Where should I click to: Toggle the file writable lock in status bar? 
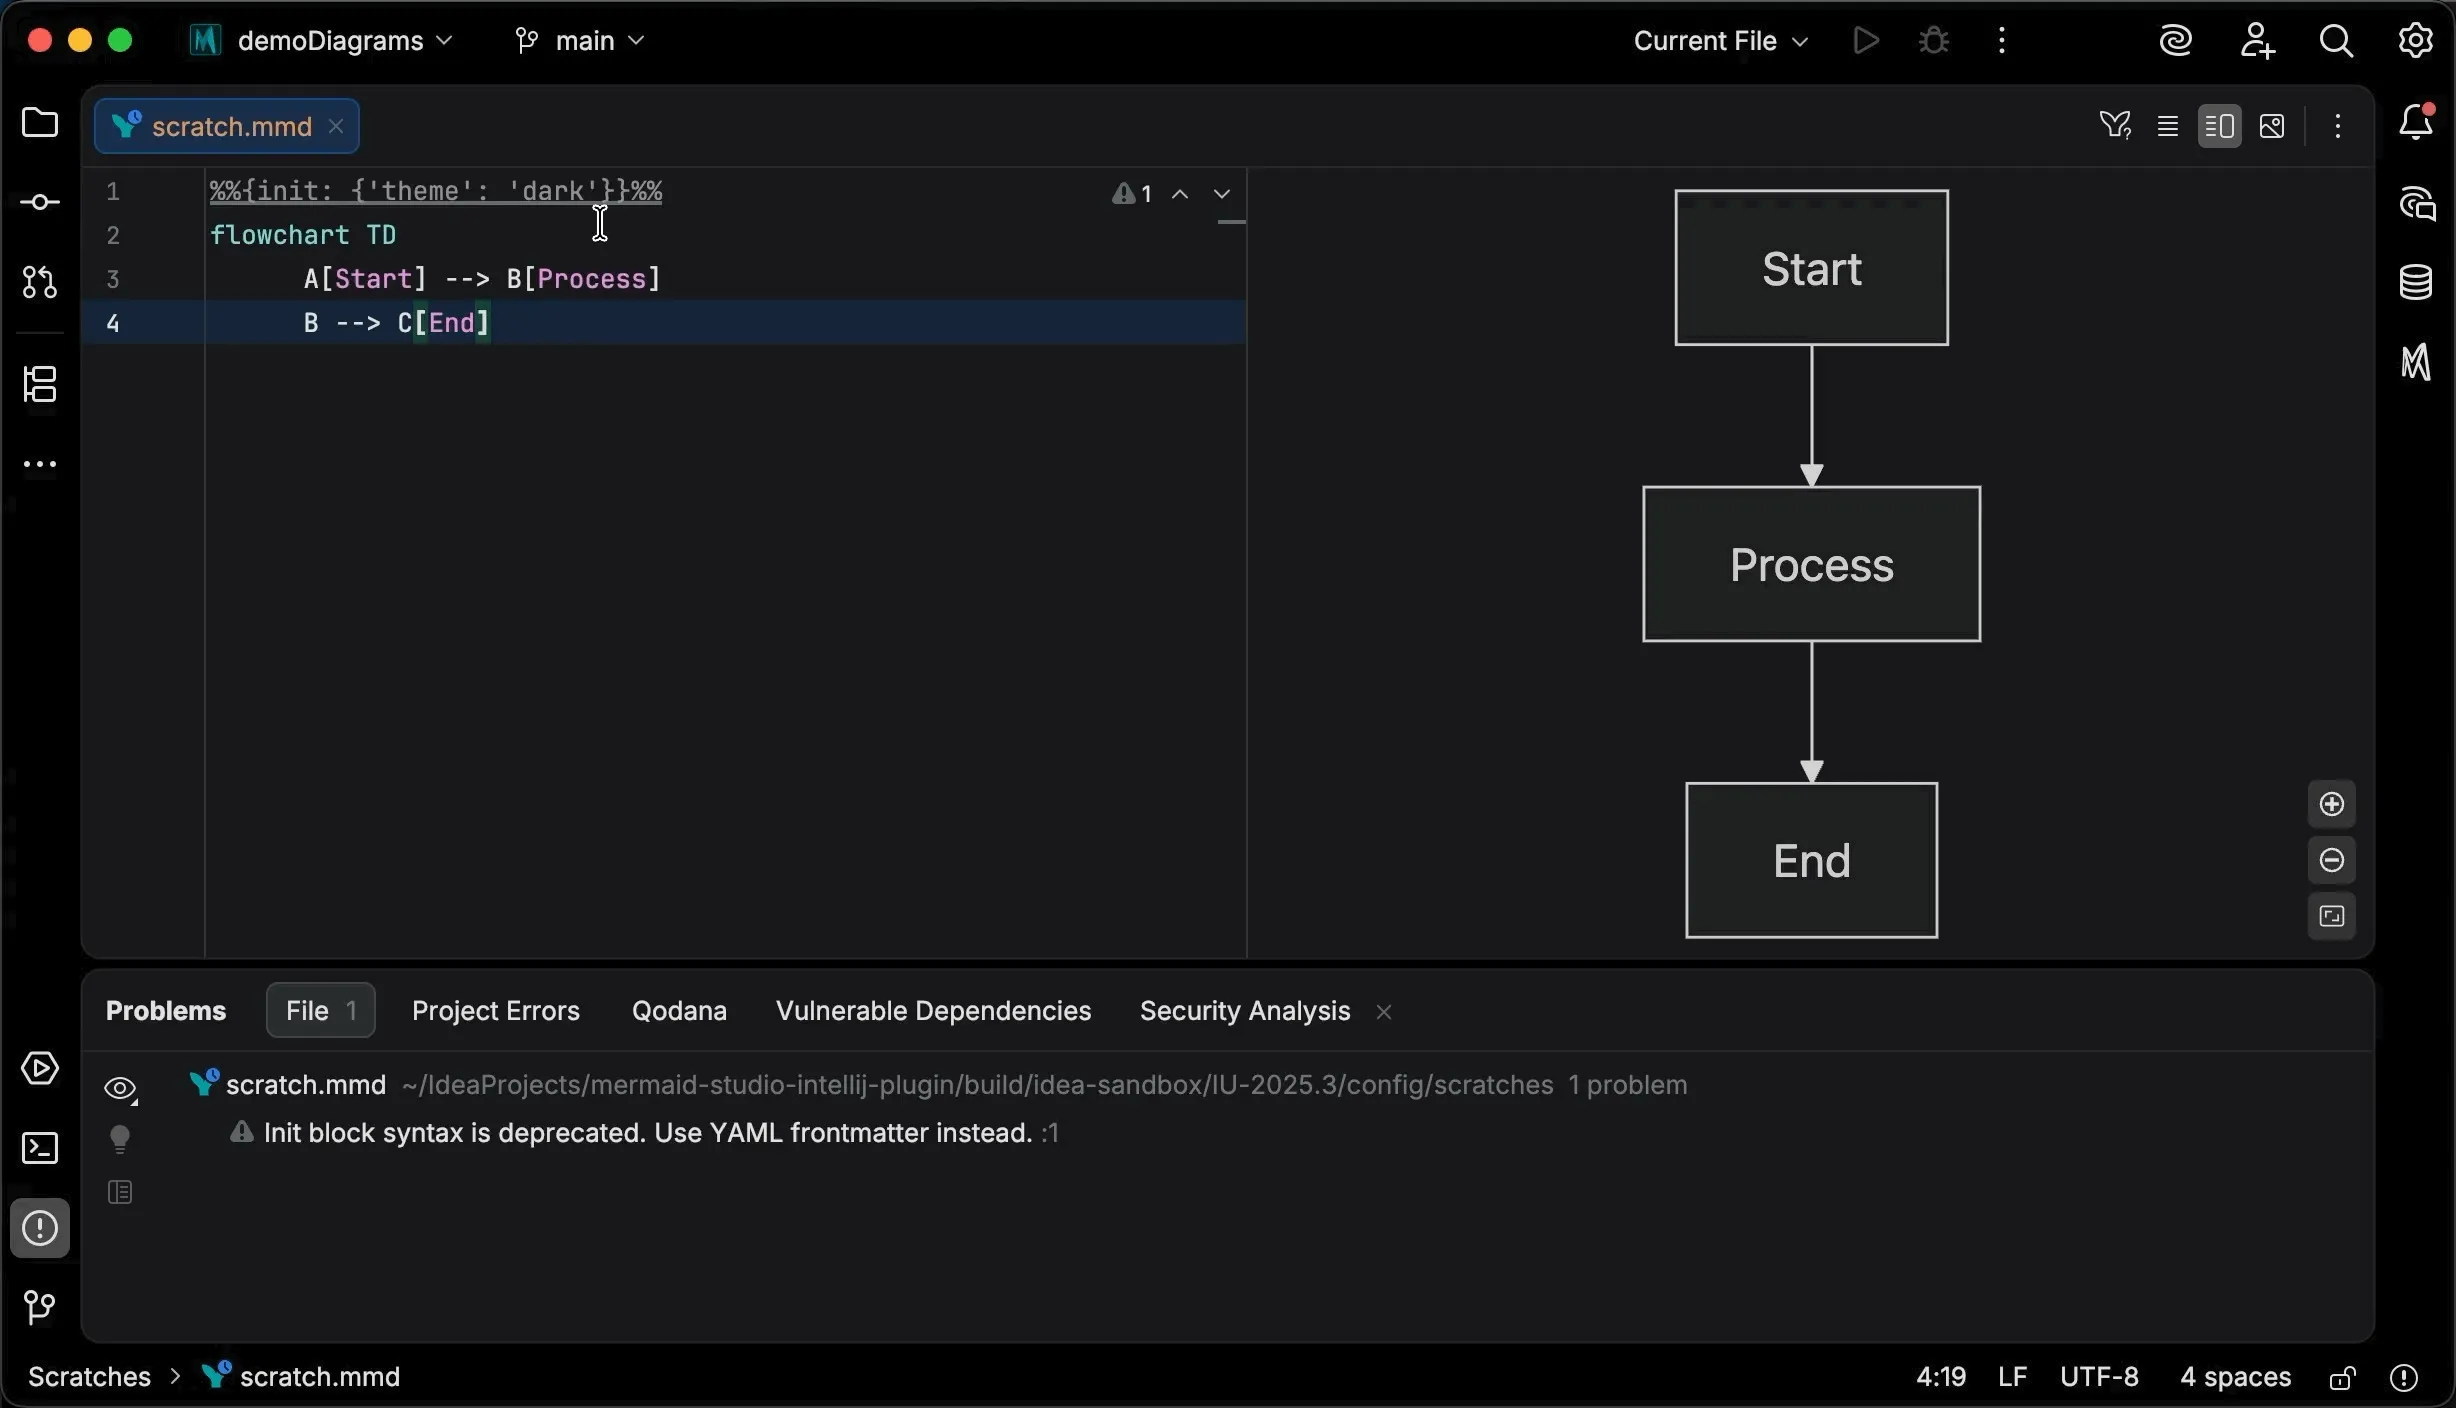(x=2342, y=1377)
